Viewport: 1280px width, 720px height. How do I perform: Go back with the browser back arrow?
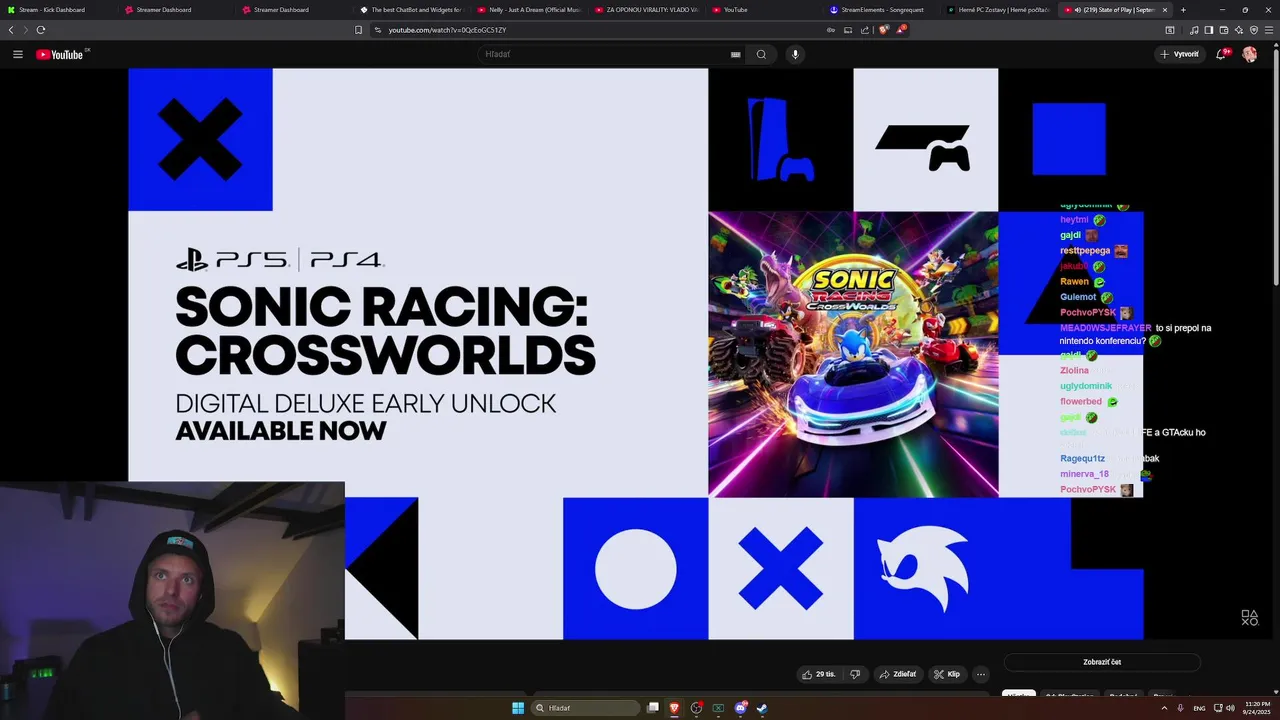11,30
